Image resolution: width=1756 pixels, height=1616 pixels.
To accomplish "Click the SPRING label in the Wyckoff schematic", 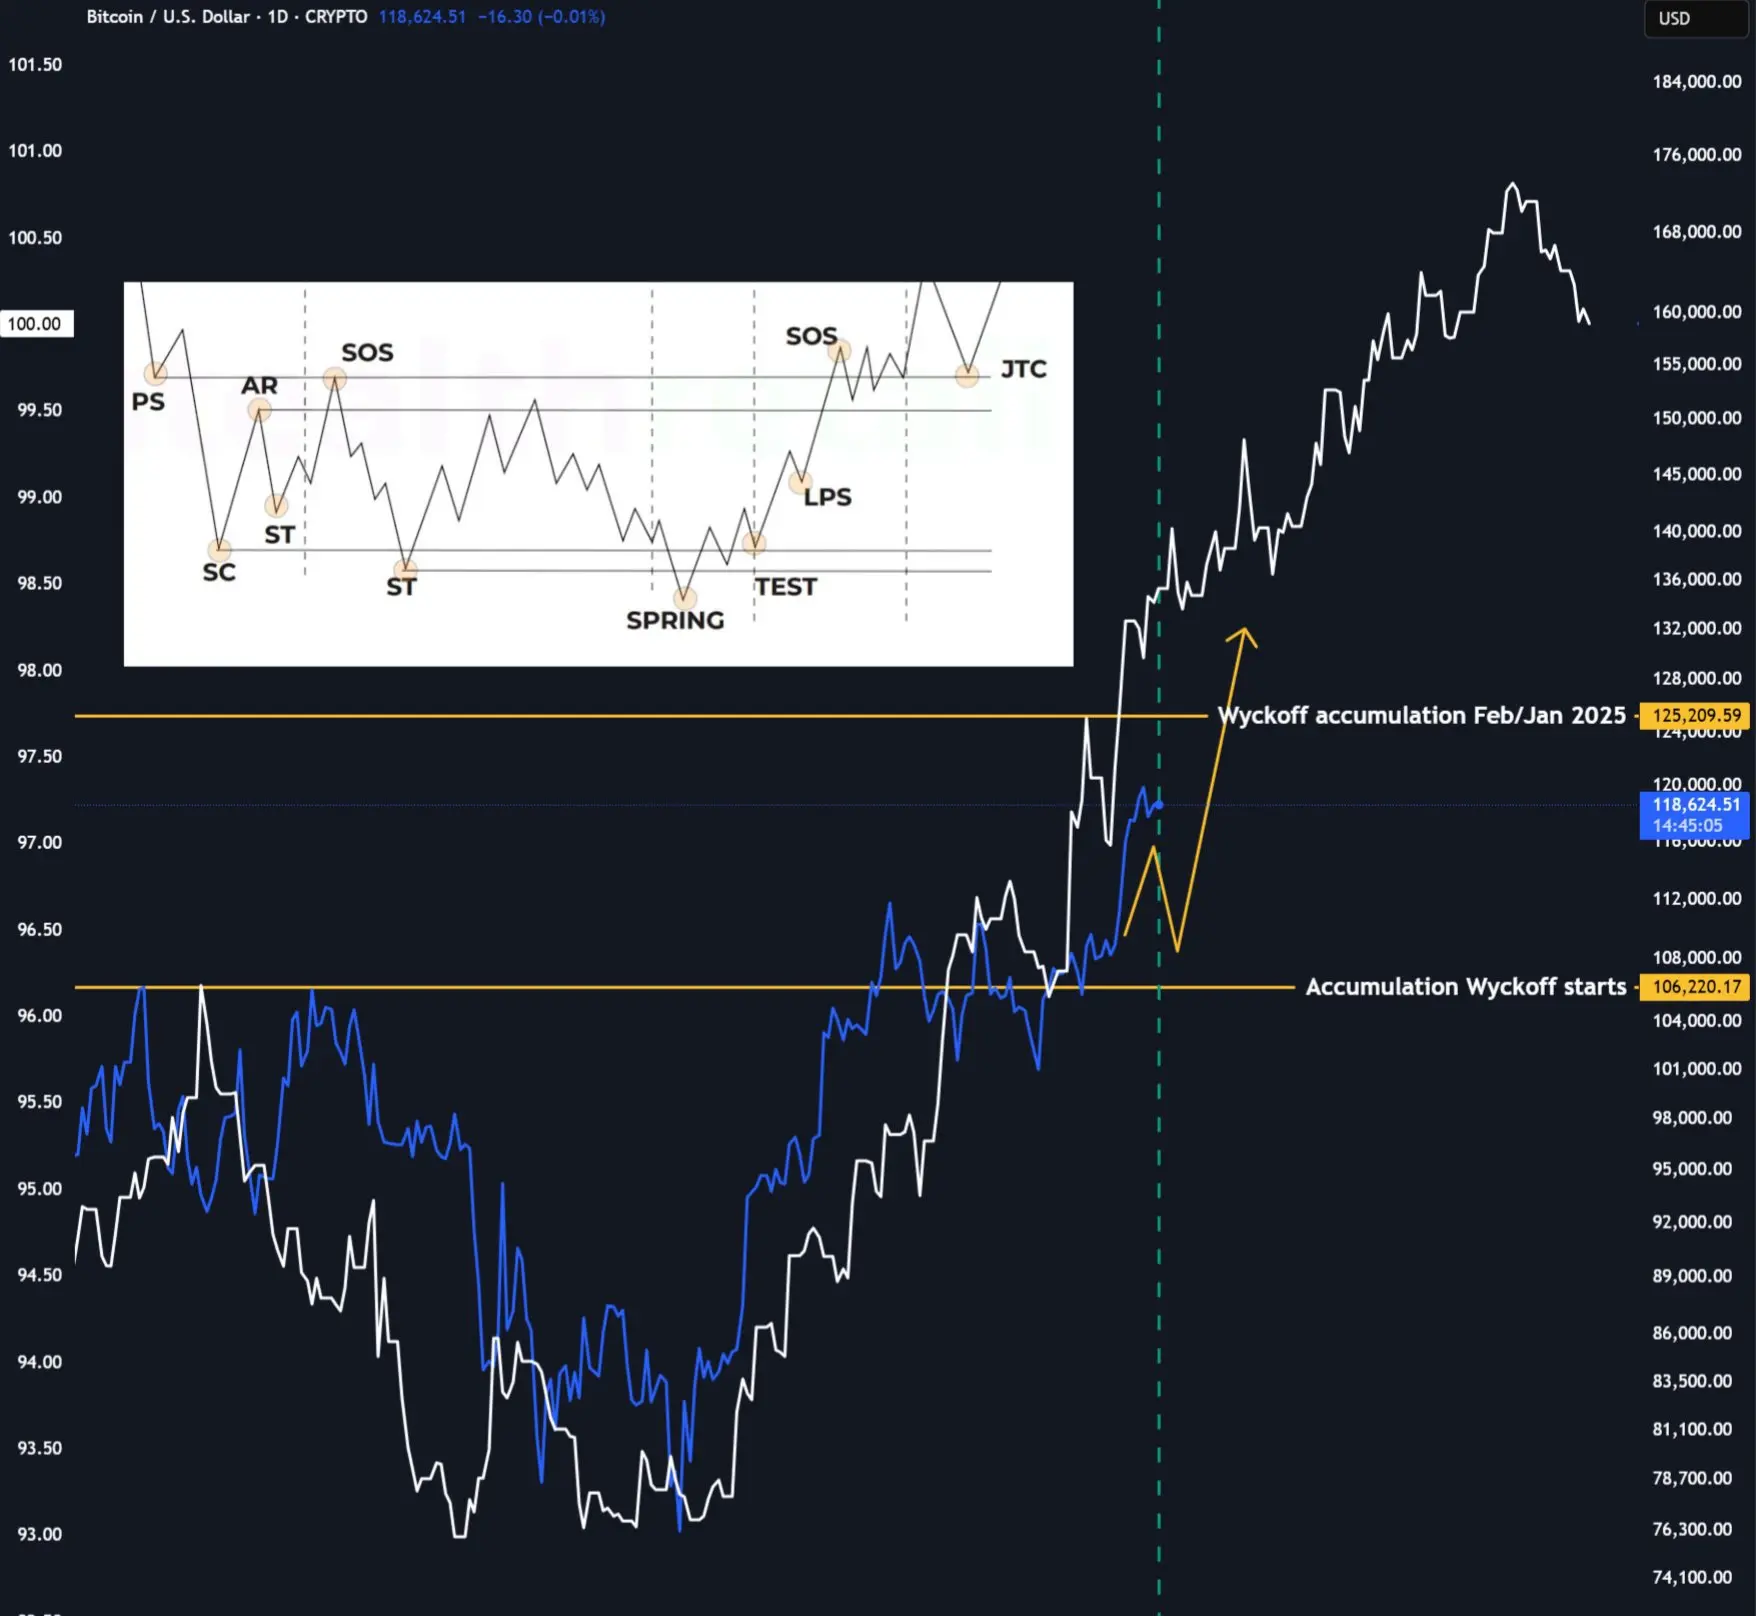I will [675, 621].
